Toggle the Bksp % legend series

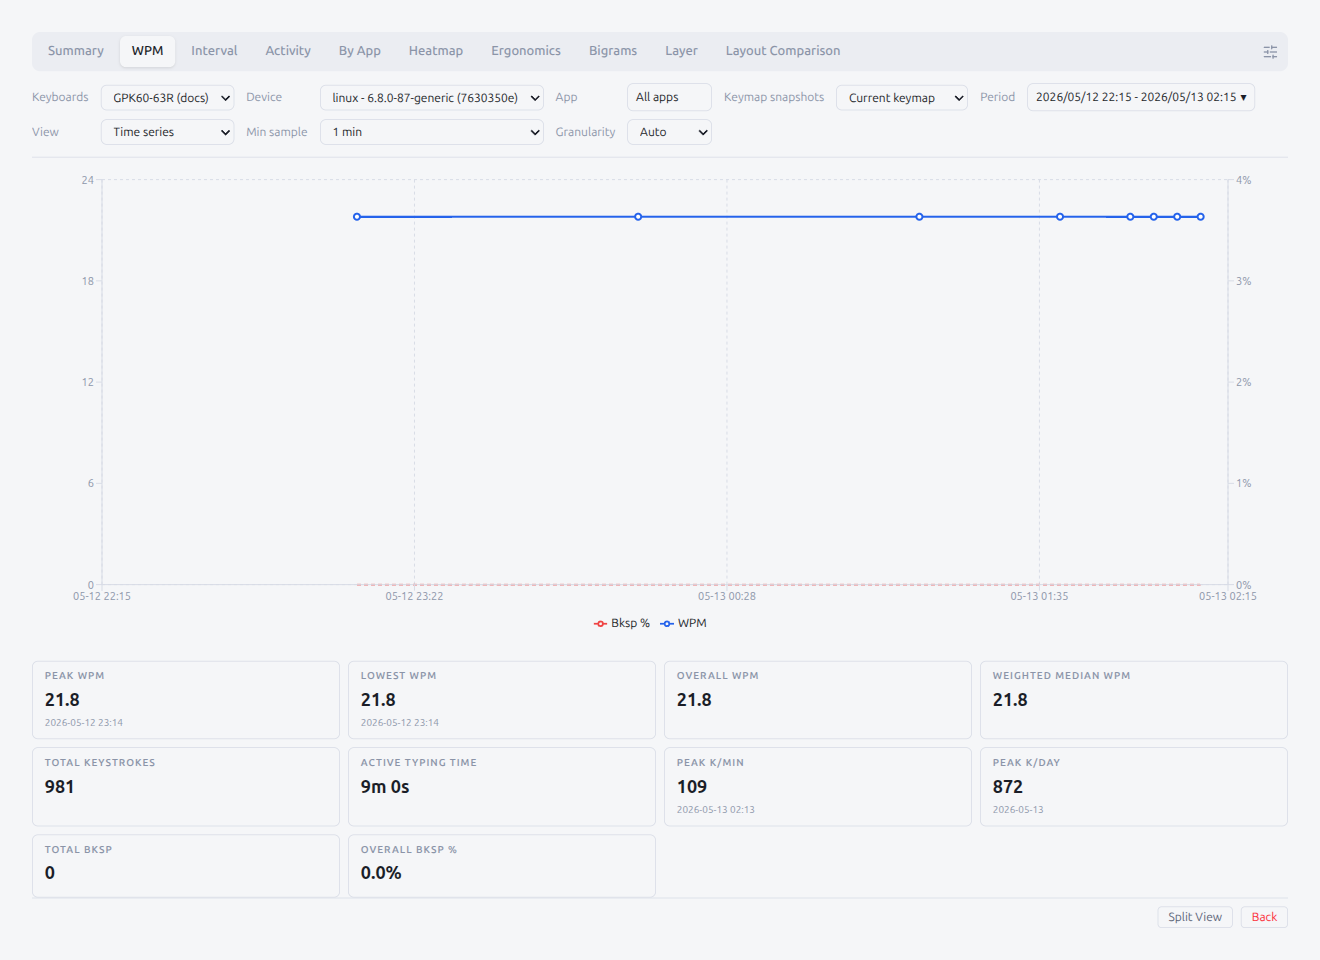(x=621, y=623)
